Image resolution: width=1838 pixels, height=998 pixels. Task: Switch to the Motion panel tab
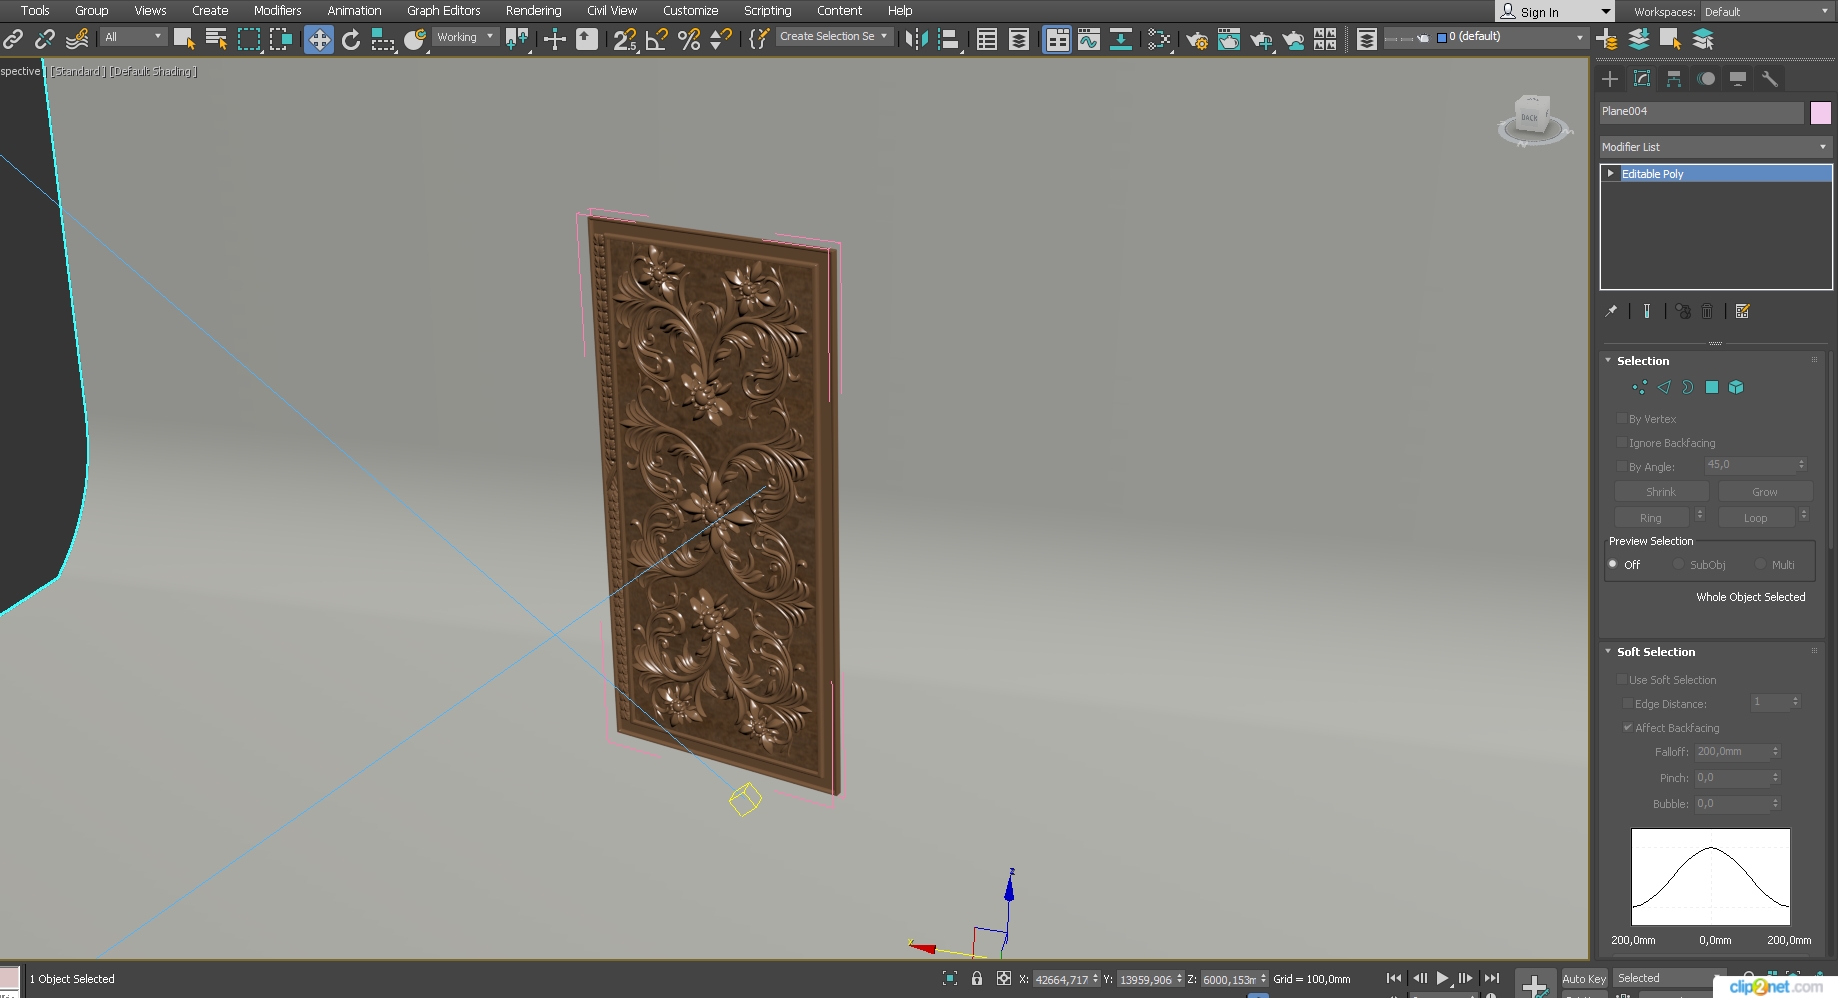click(1706, 79)
